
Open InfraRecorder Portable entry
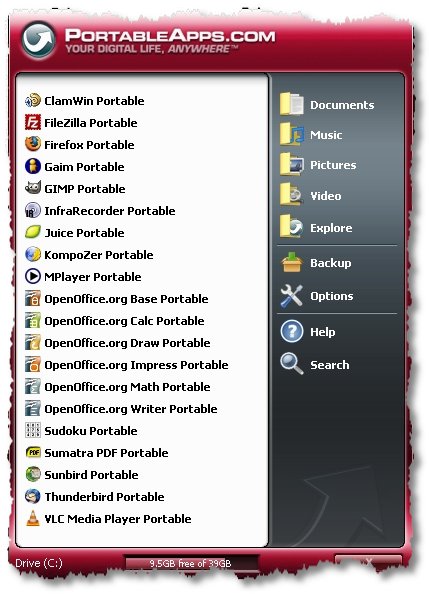110,211
